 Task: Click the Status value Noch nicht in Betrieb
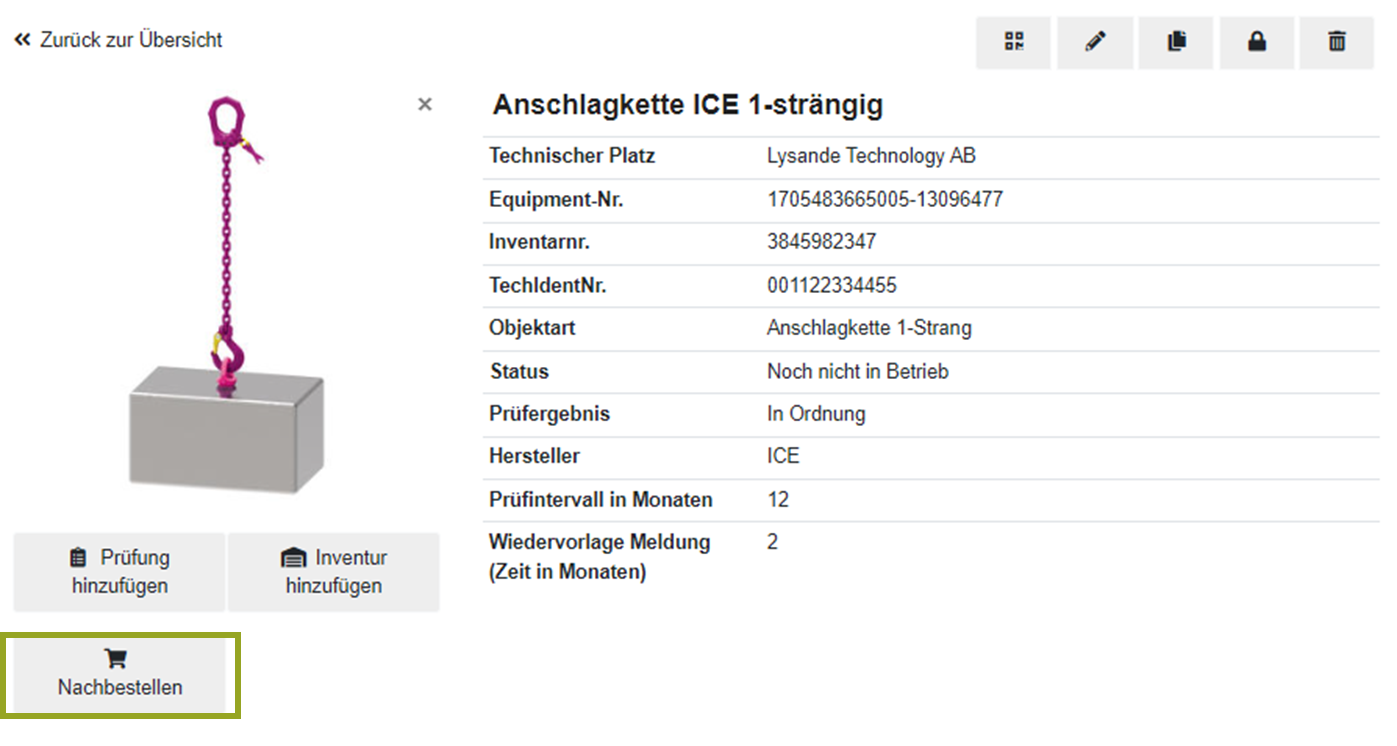[857, 372]
